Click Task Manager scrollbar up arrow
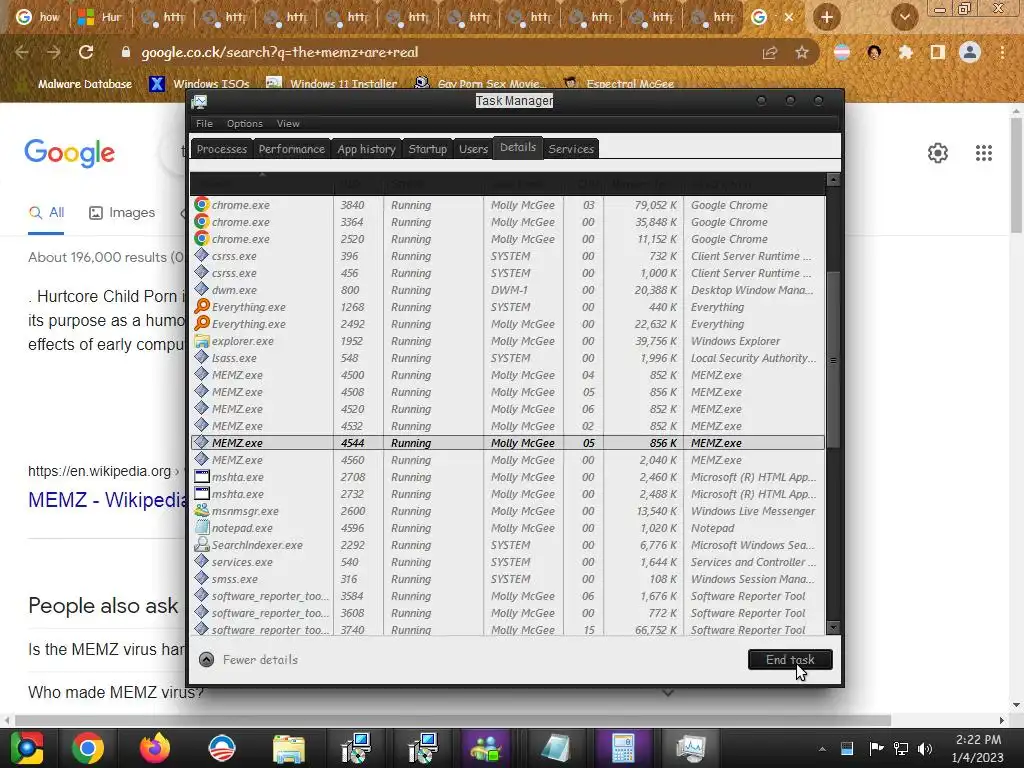This screenshot has width=1024, height=768. coord(833,180)
